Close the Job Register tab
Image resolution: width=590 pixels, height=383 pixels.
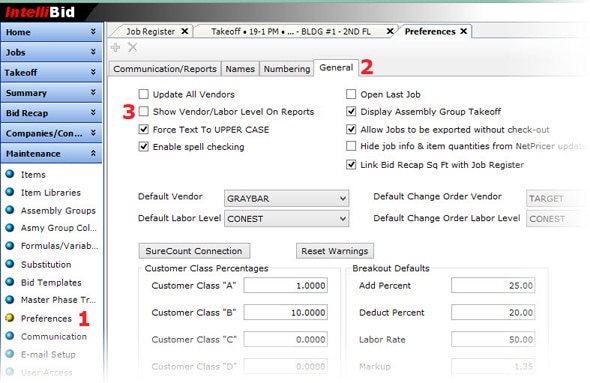(185, 31)
